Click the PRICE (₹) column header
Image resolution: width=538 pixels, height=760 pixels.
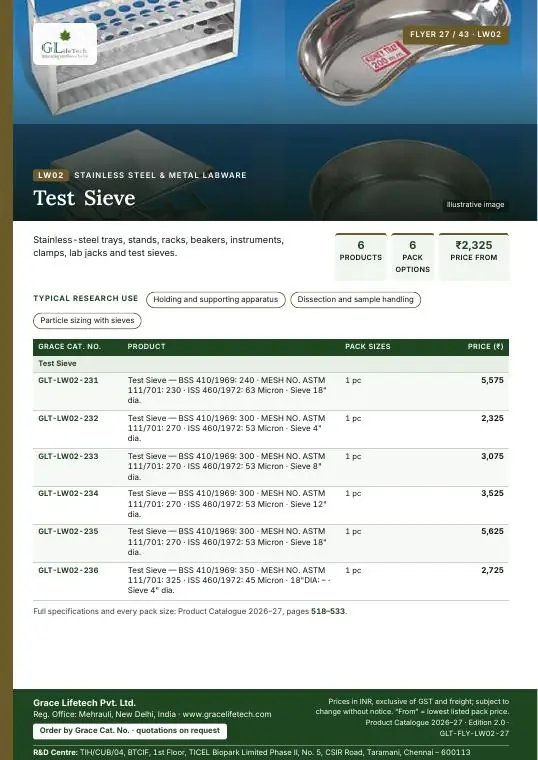tap(485, 347)
